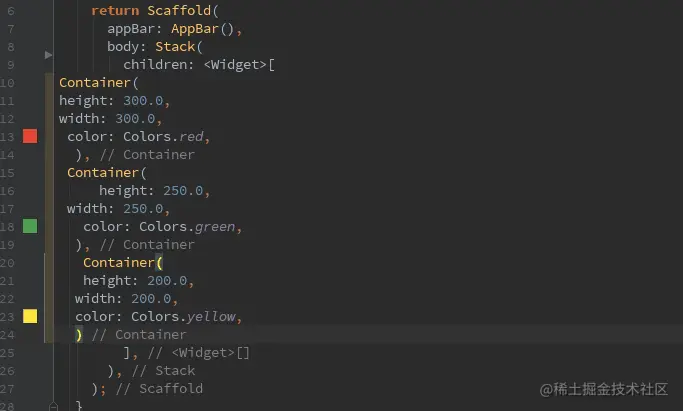Click the <Widget>[ type annotation

(239, 65)
